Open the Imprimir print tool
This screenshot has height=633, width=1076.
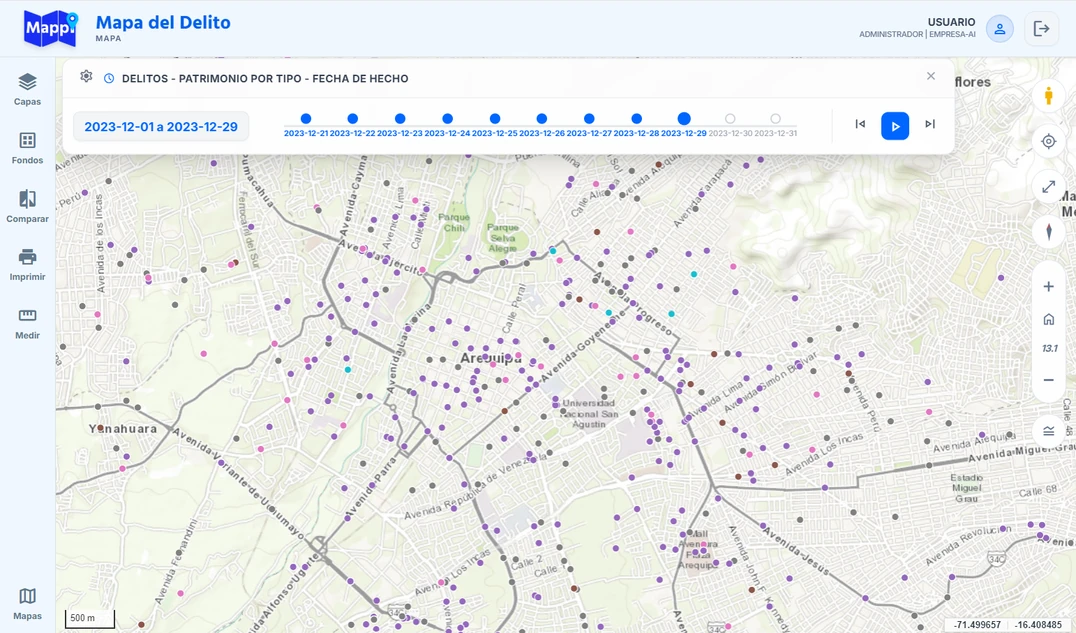click(x=27, y=265)
